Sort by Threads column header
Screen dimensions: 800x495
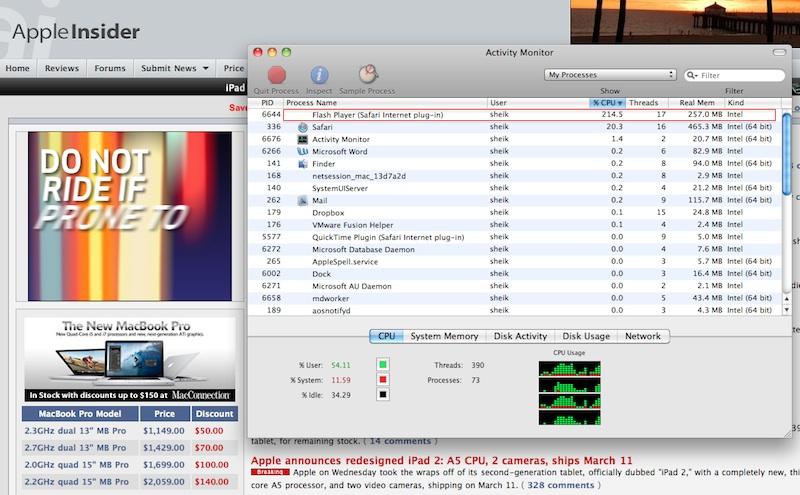tap(646, 103)
